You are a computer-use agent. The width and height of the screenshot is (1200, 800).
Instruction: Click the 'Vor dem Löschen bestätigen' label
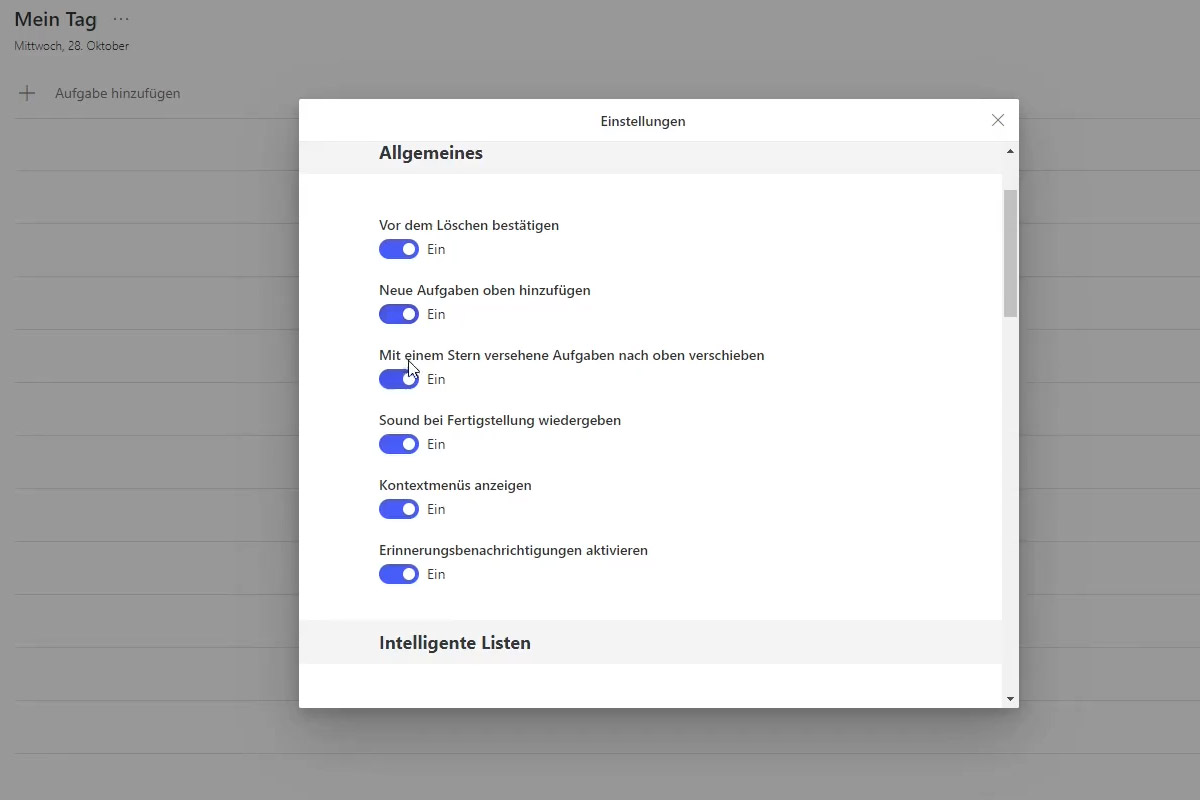pos(469,225)
